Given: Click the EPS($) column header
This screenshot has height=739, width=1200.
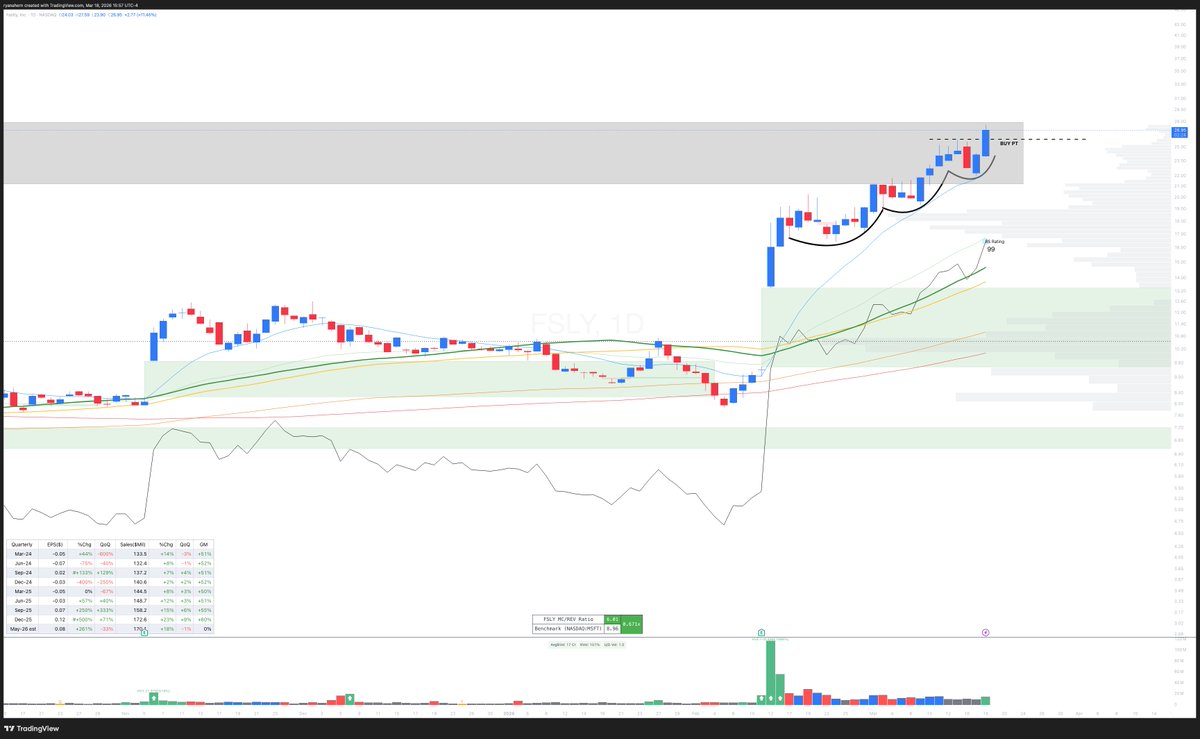Looking at the screenshot, I should [x=55, y=544].
